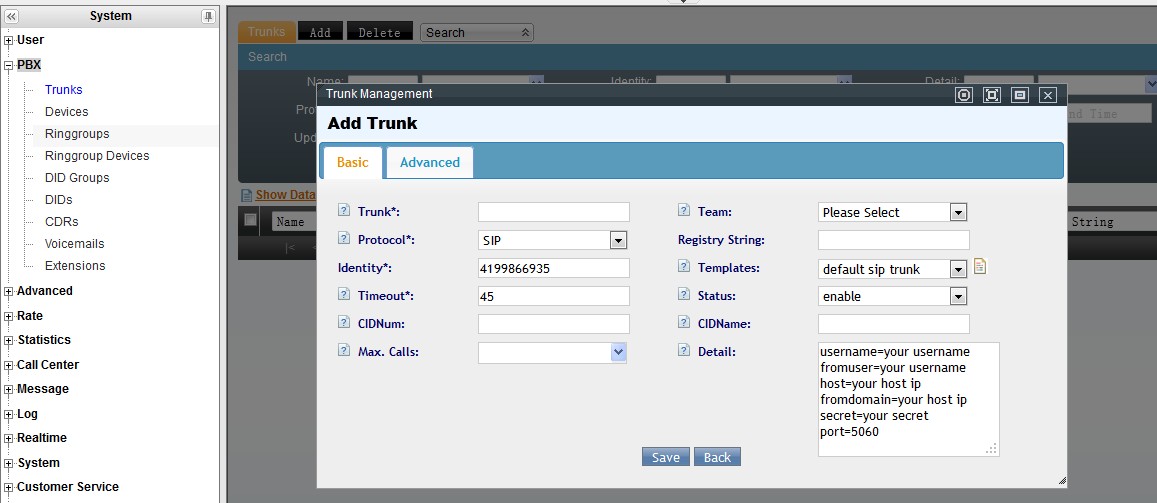
Task: Open the Status dropdown set to enable
Action: coord(958,296)
